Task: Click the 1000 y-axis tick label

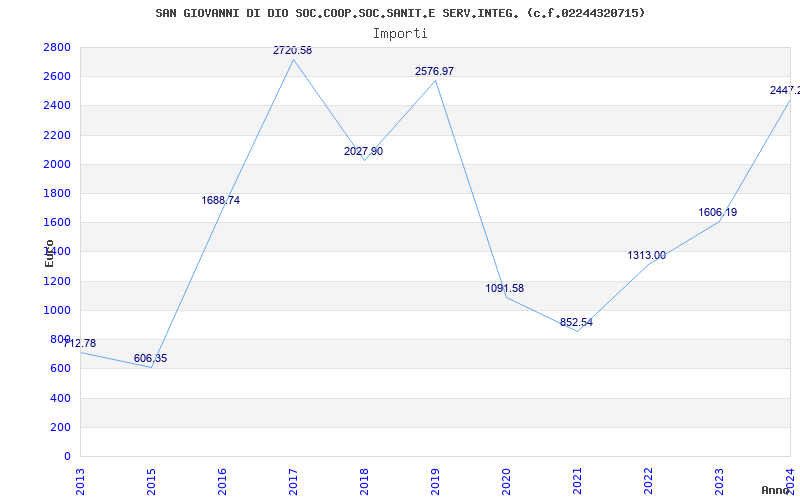Action: tap(57, 310)
